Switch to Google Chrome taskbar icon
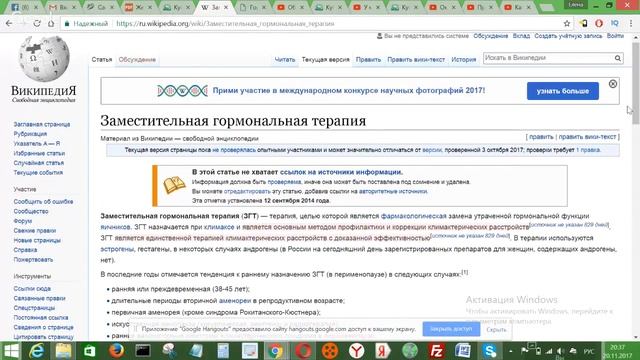The height and width of the screenshot is (360, 640). (276, 351)
